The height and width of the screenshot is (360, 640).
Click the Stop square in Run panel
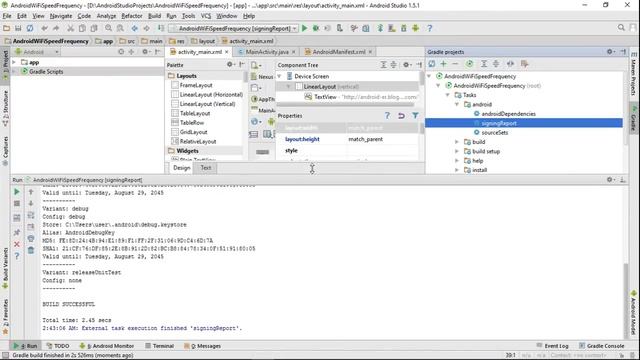[17, 203]
